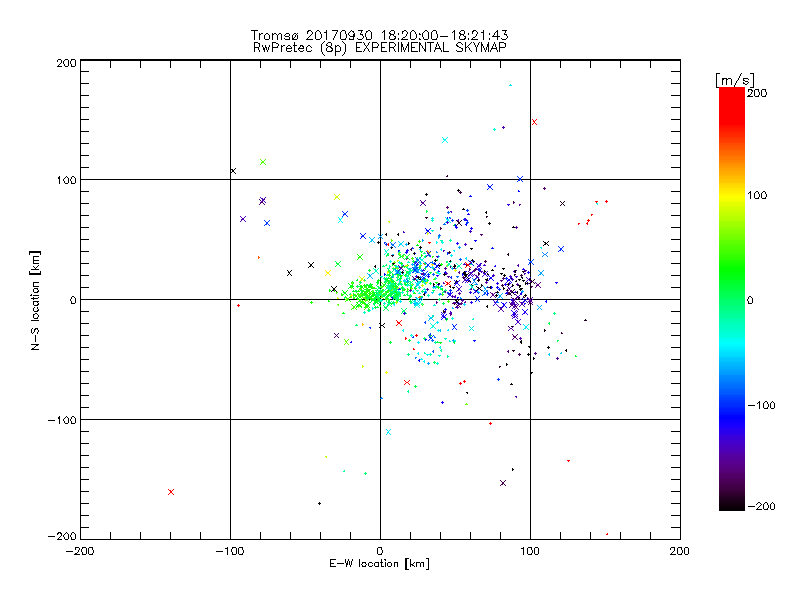
Task: Click the E-W axis tick label "-200"
Action: 80,551
